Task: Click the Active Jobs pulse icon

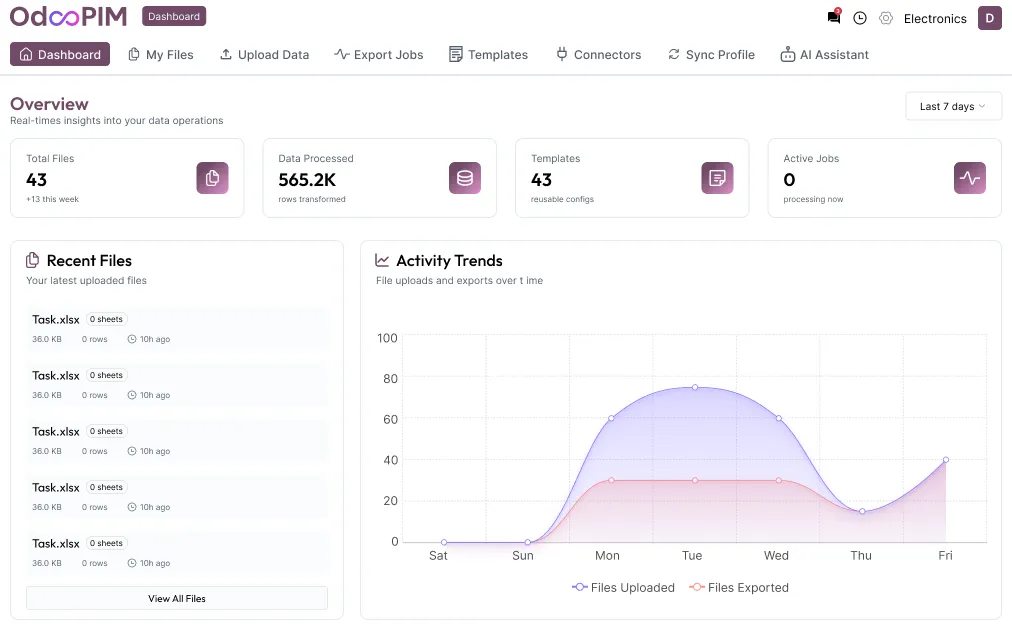Action: [x=969, y=178]
